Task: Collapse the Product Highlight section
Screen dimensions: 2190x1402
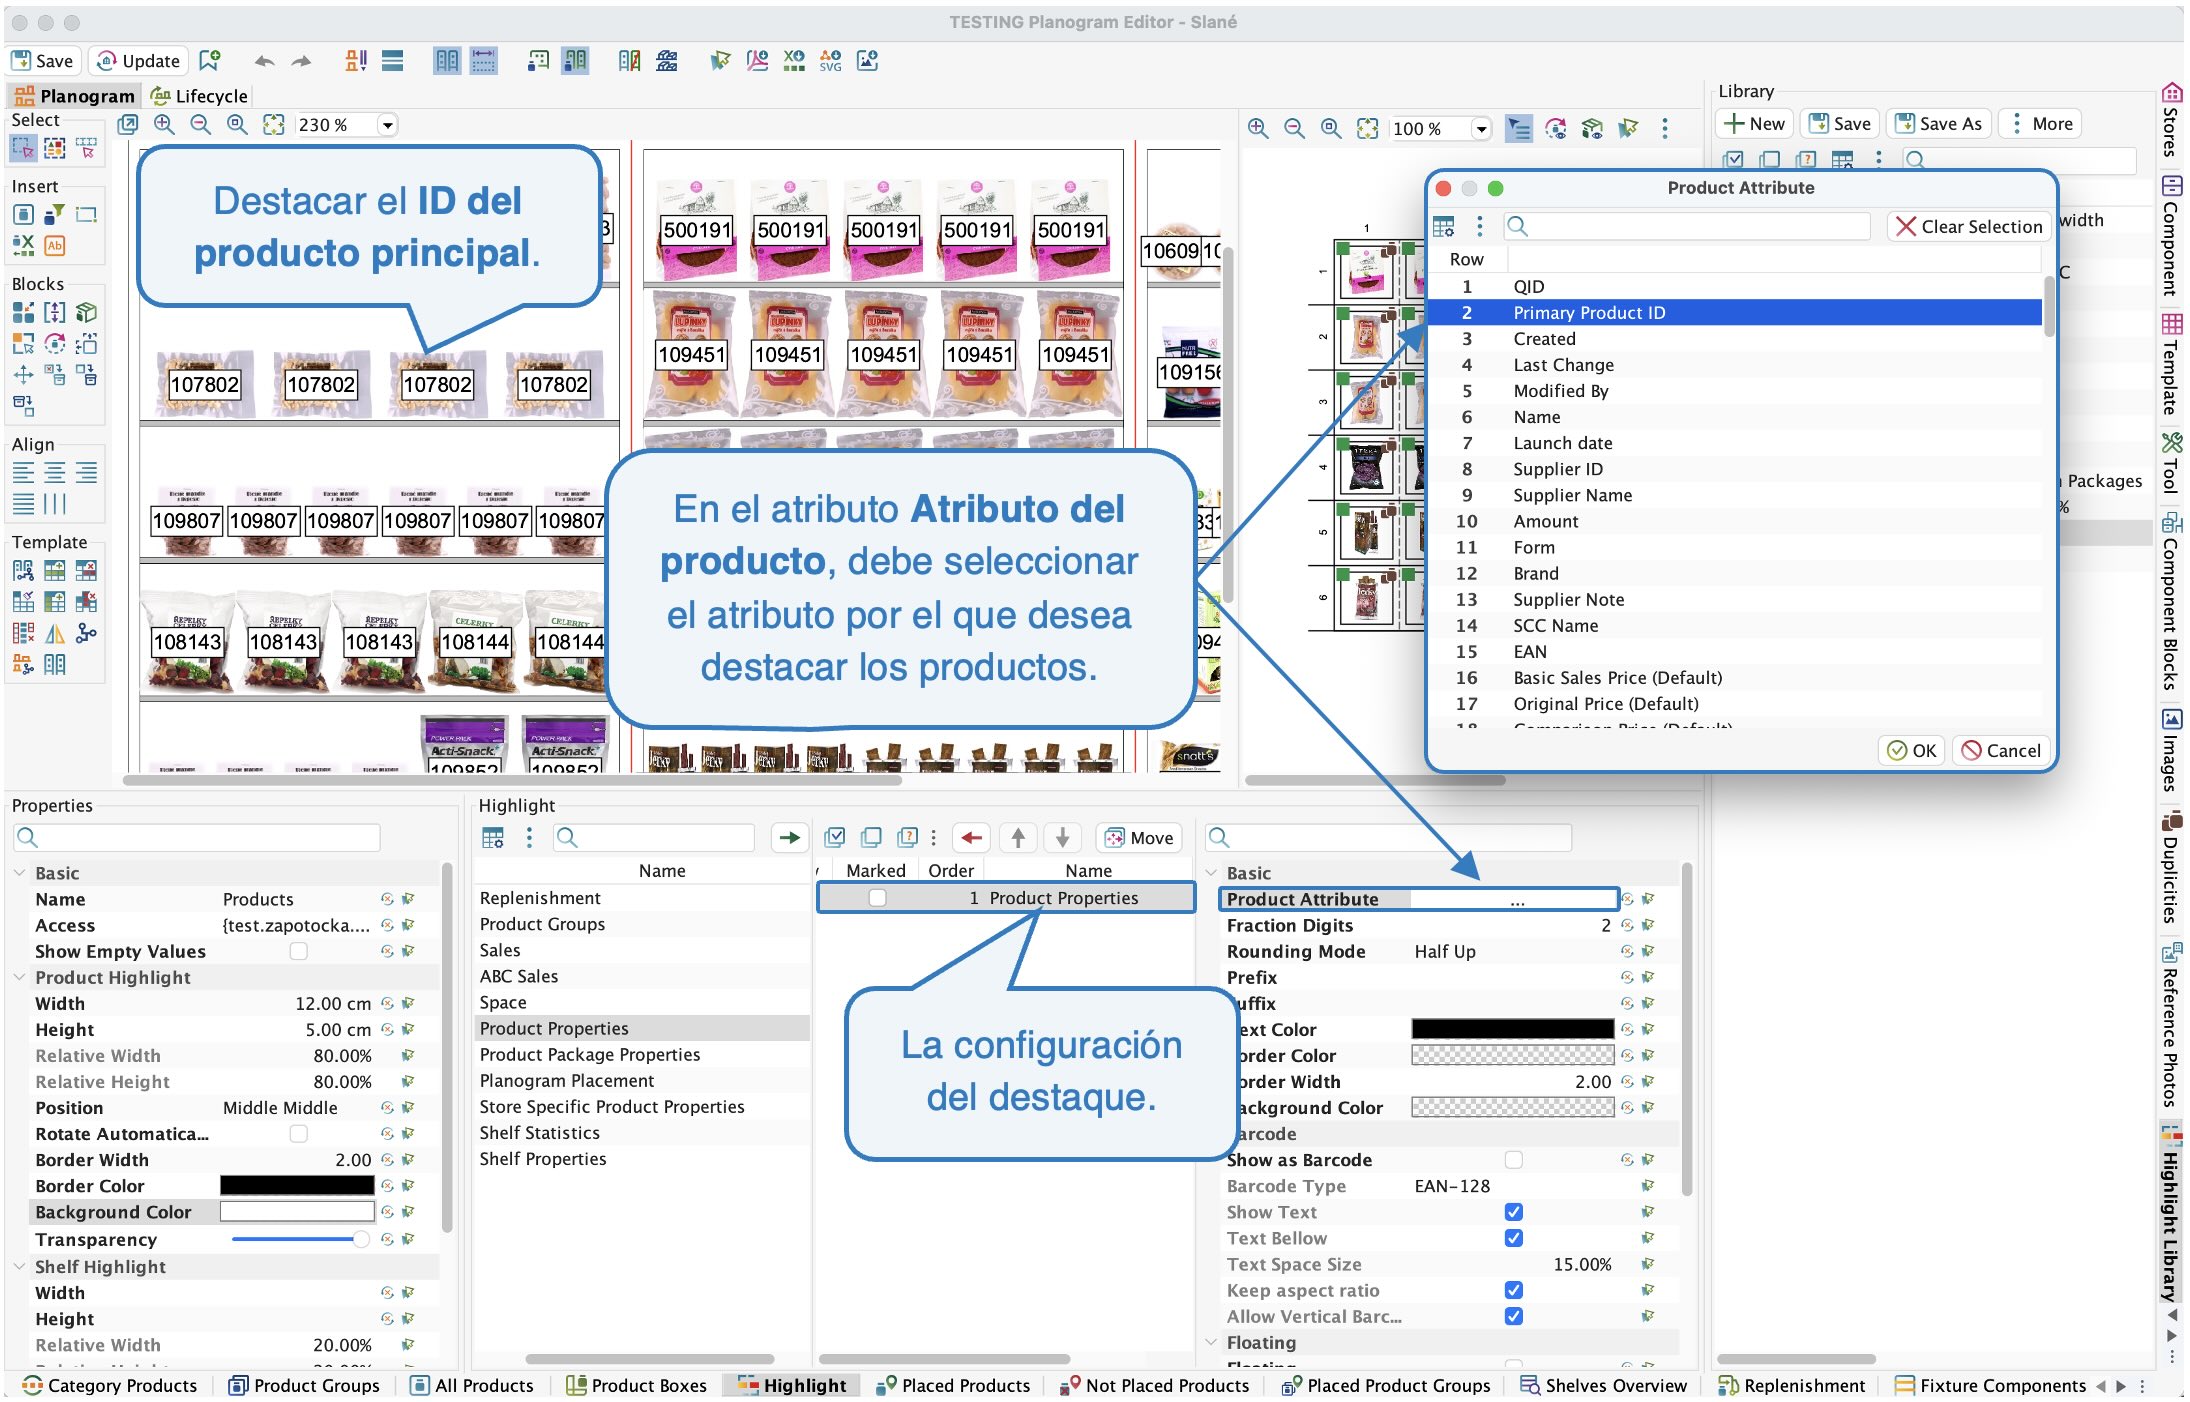Action: pos(20,977)
